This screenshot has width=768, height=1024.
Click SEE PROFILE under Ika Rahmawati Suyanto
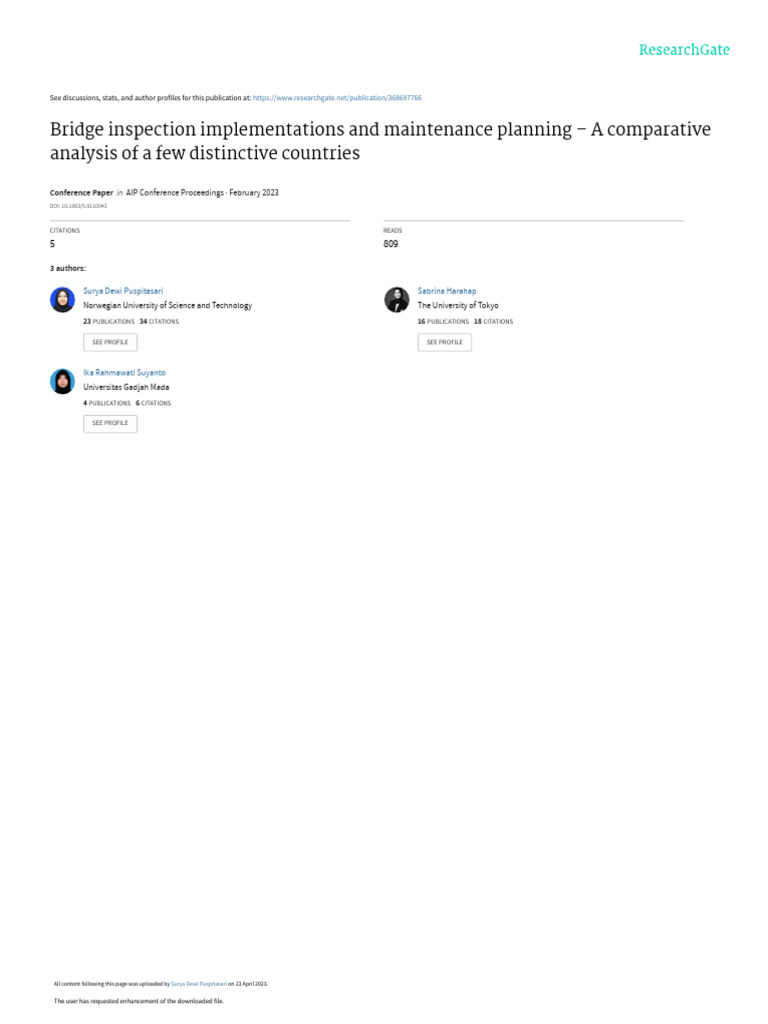pyautogui.click(x=110, y=423)
